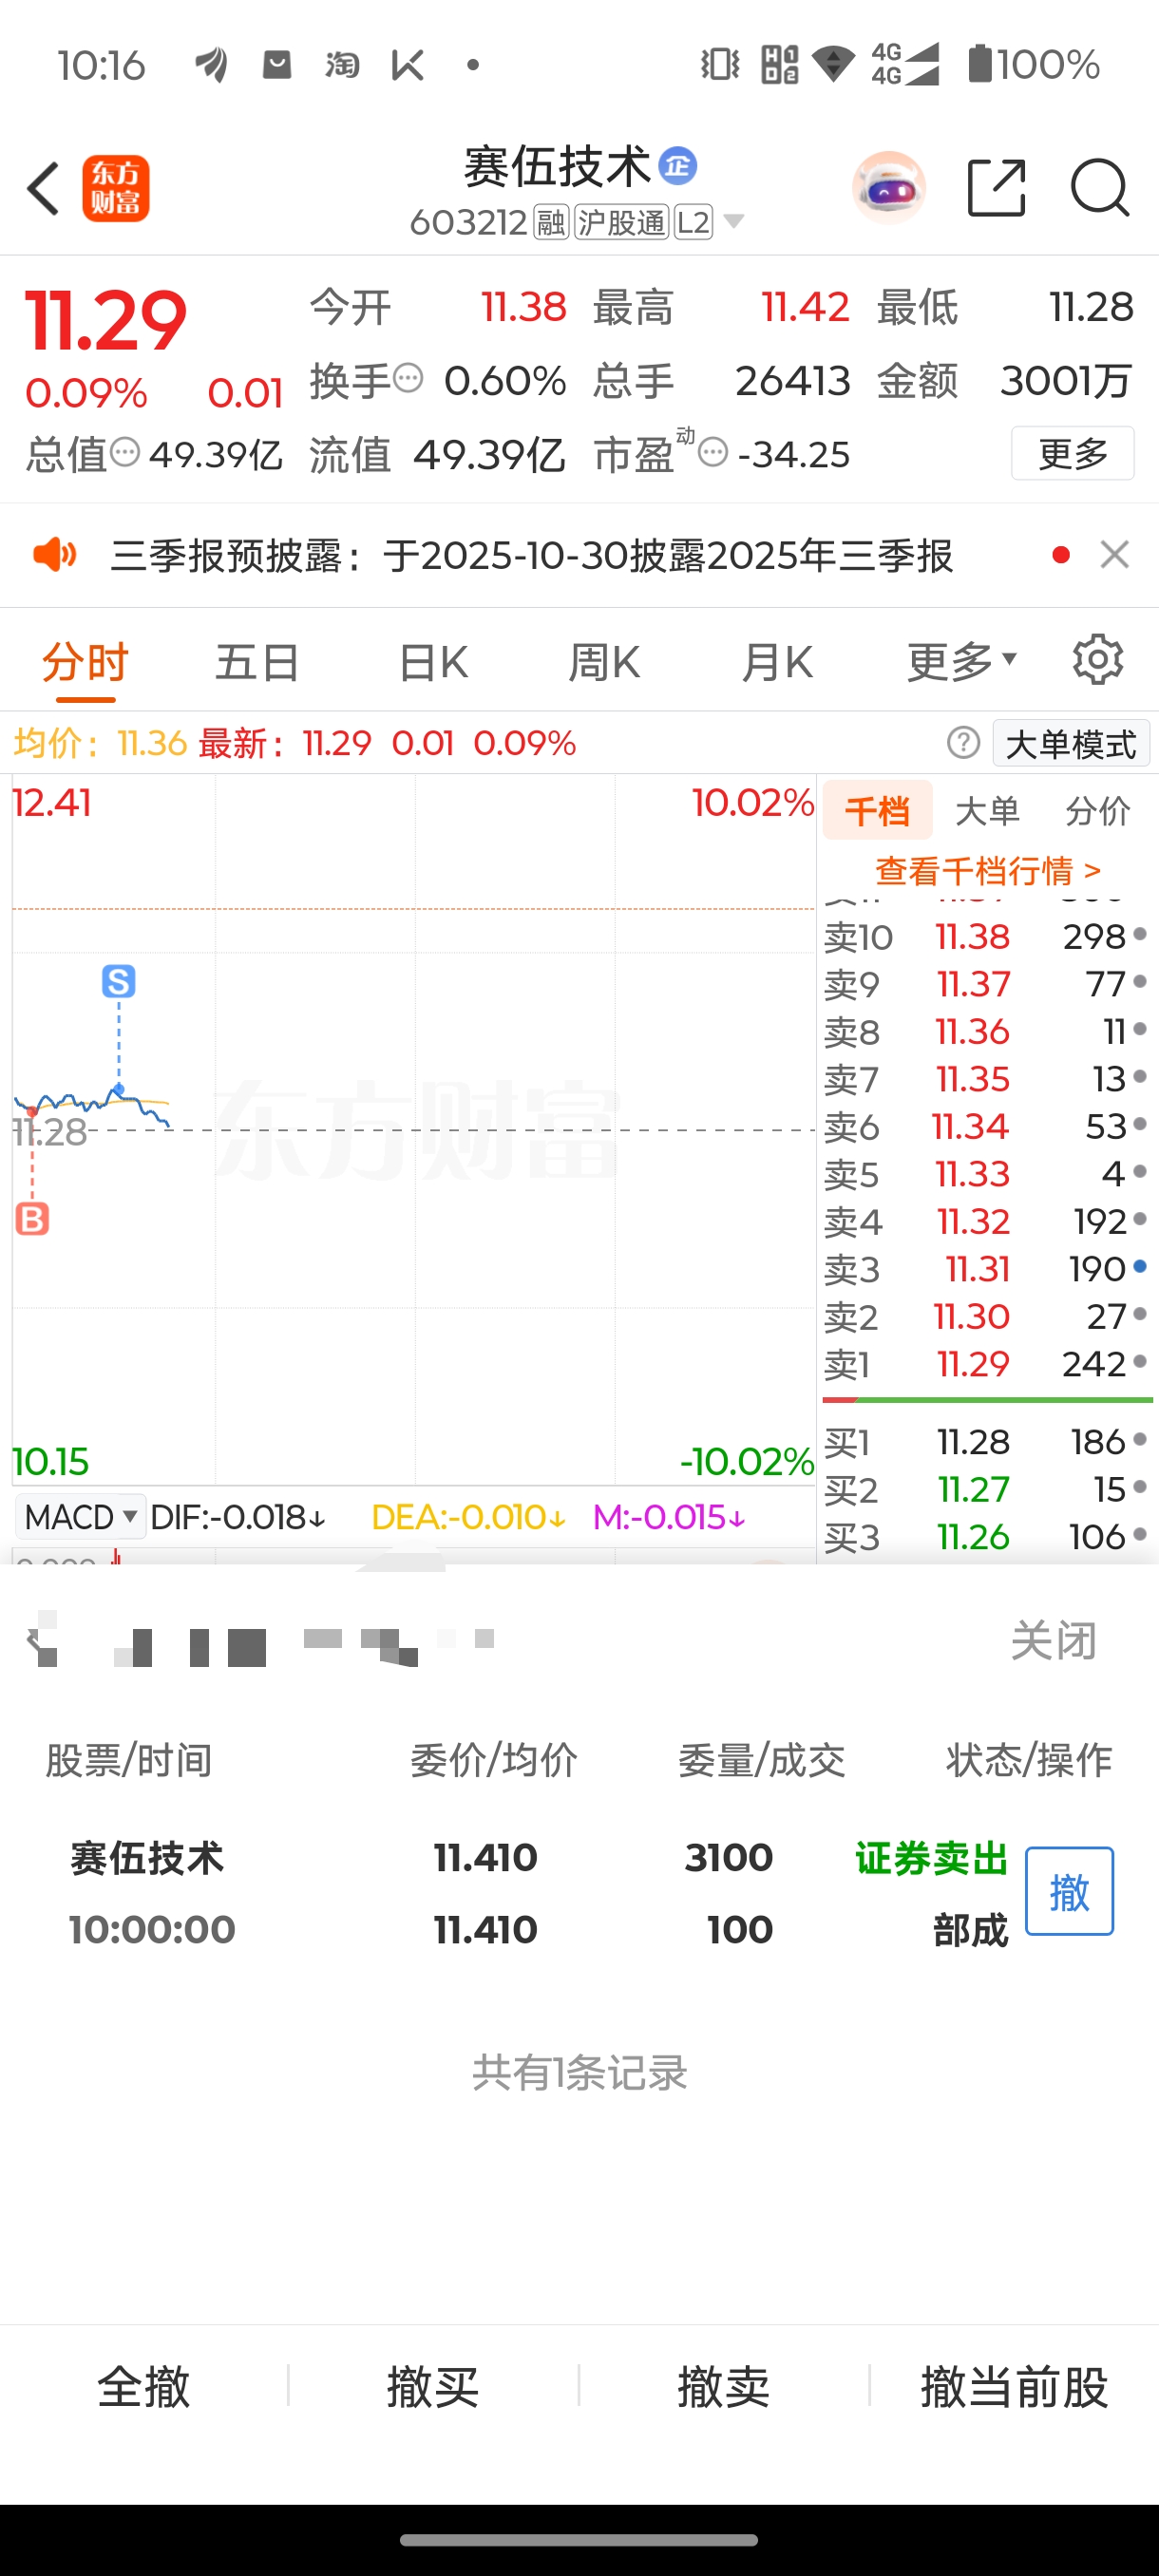Tap the 卖5 row at 11.33
The width and height of the screenshot is (1159, 2576).
pos(985,1174)
